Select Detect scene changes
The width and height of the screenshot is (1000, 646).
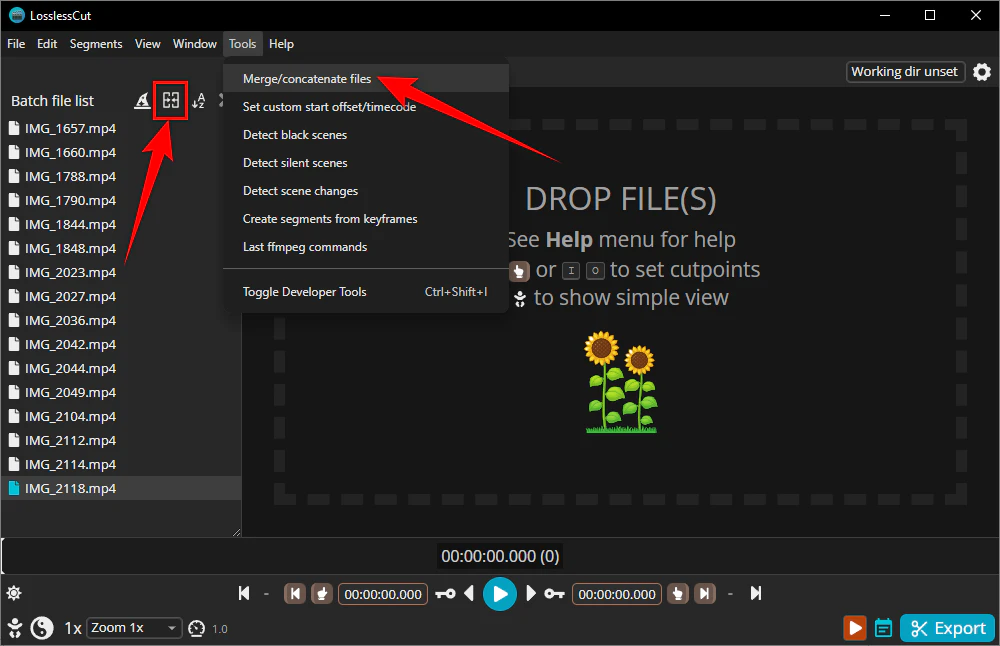coord(366,191)
